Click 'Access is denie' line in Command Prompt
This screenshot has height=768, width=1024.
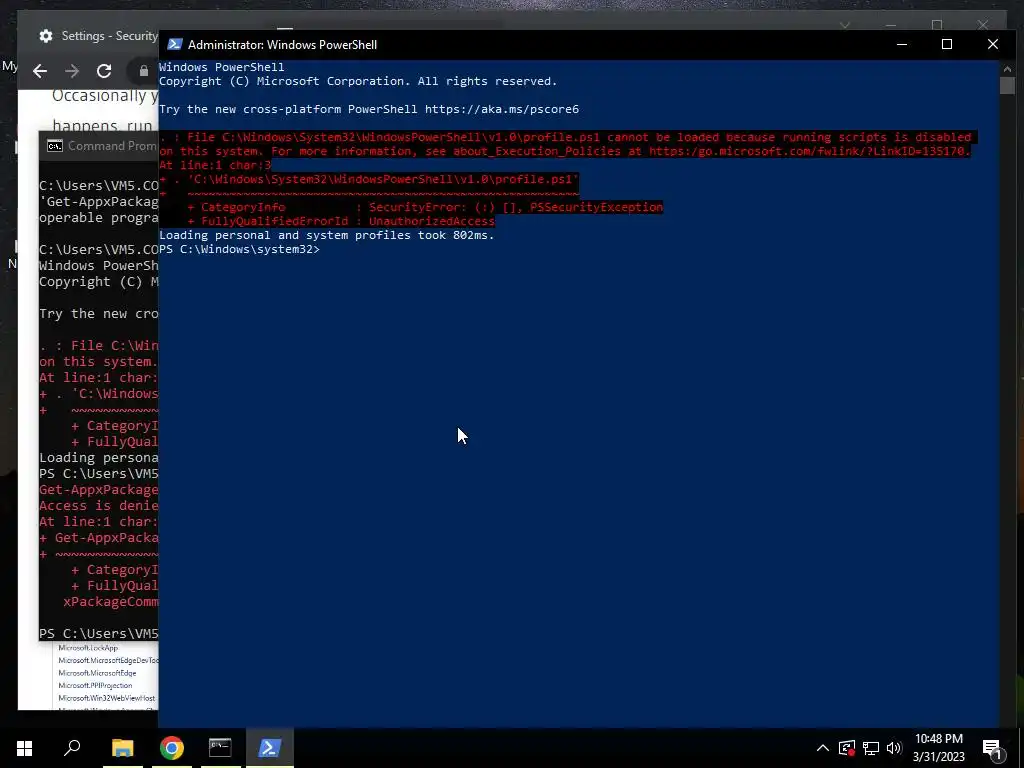(99, 505)
